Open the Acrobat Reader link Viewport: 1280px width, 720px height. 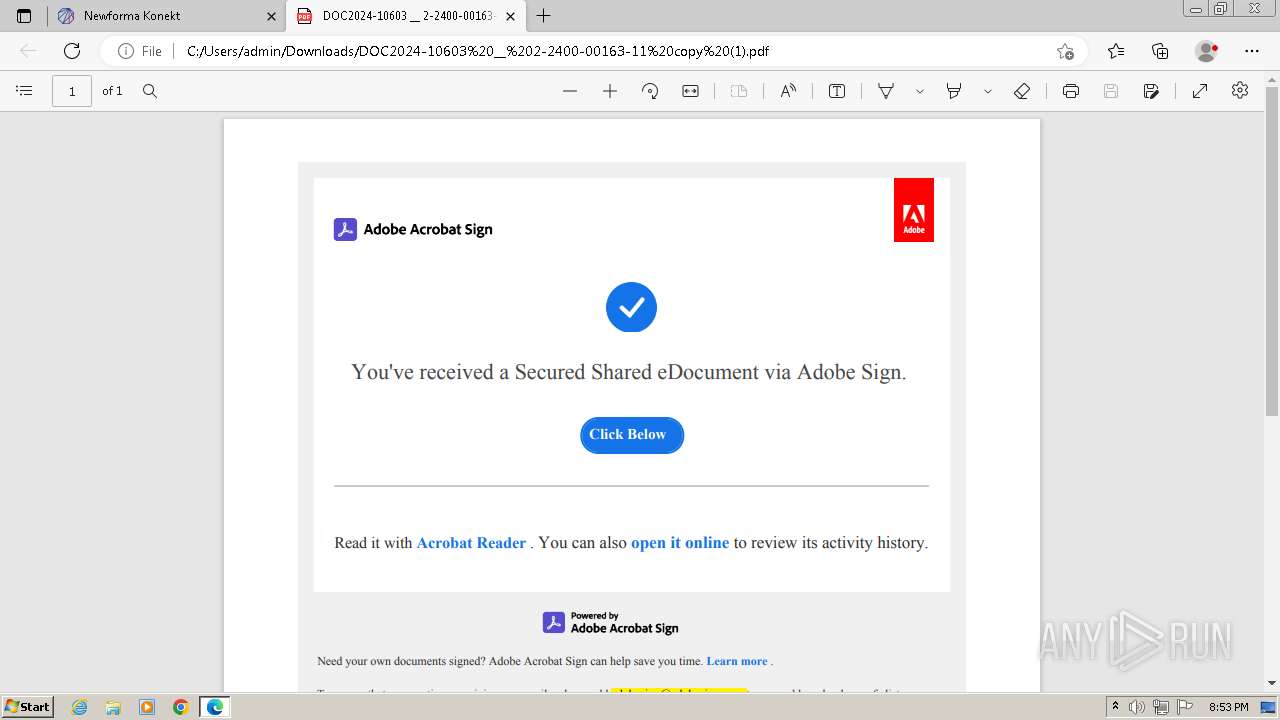(x=471, y=543)
